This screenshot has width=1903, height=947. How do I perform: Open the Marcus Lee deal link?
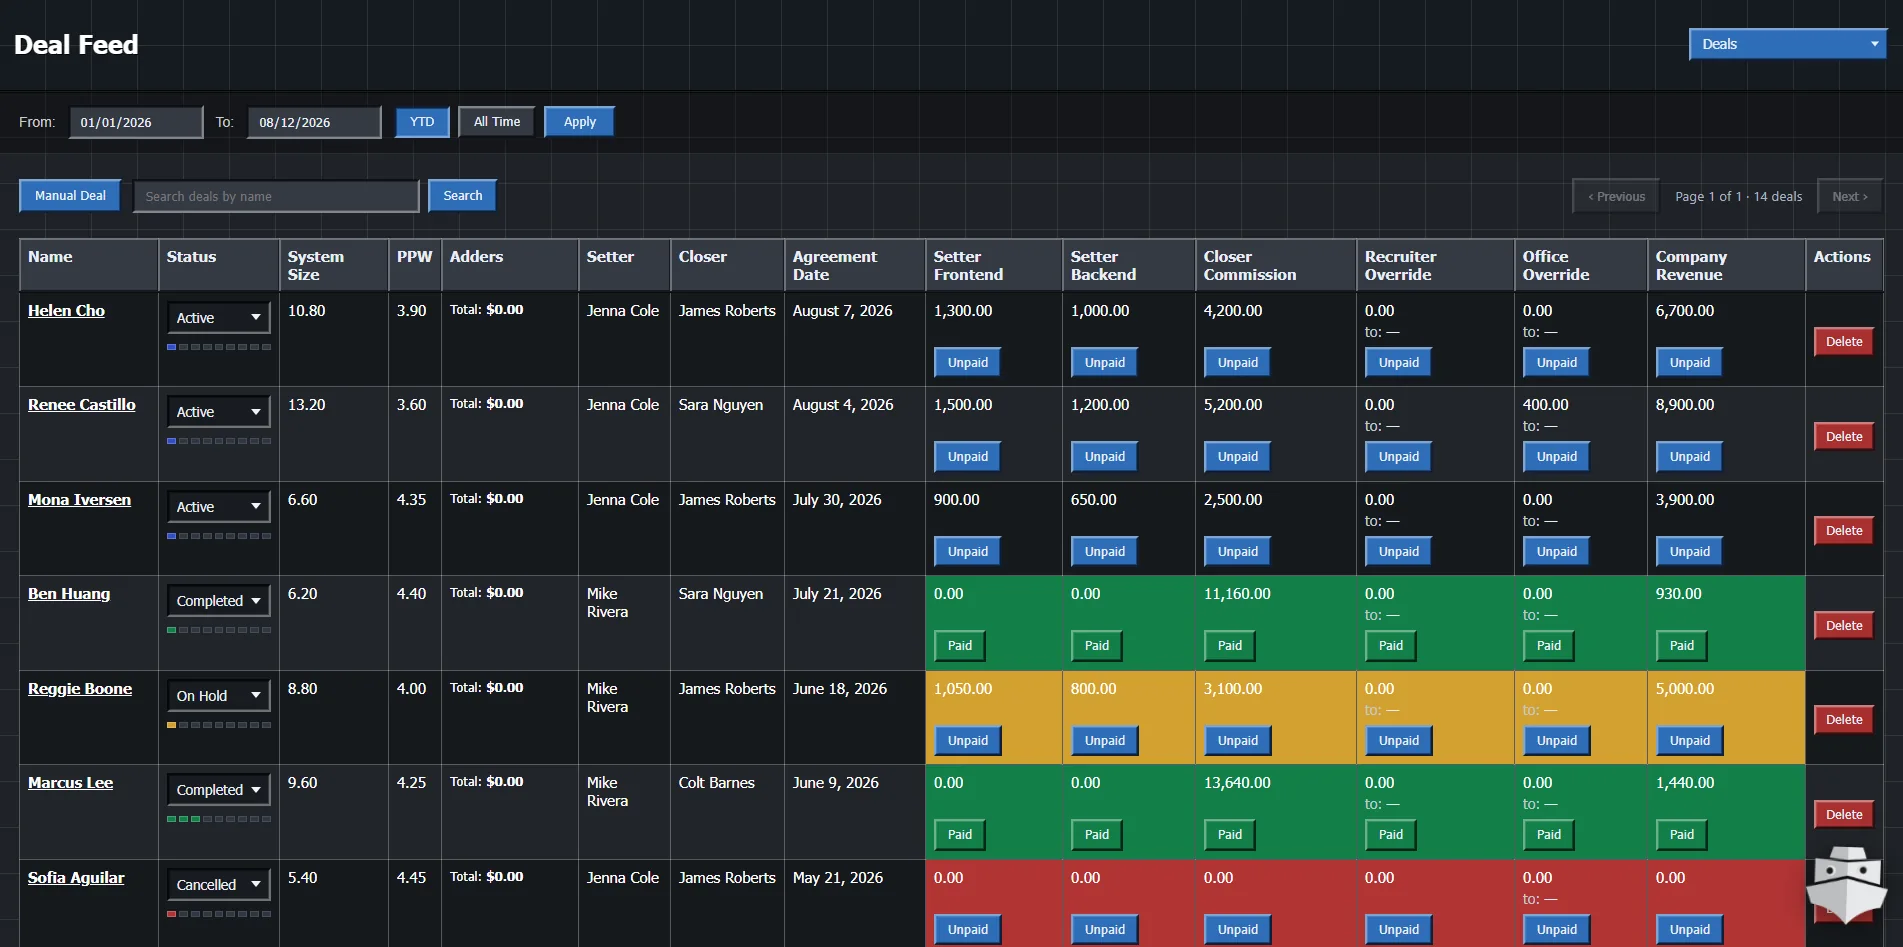[x=70, y=783]
